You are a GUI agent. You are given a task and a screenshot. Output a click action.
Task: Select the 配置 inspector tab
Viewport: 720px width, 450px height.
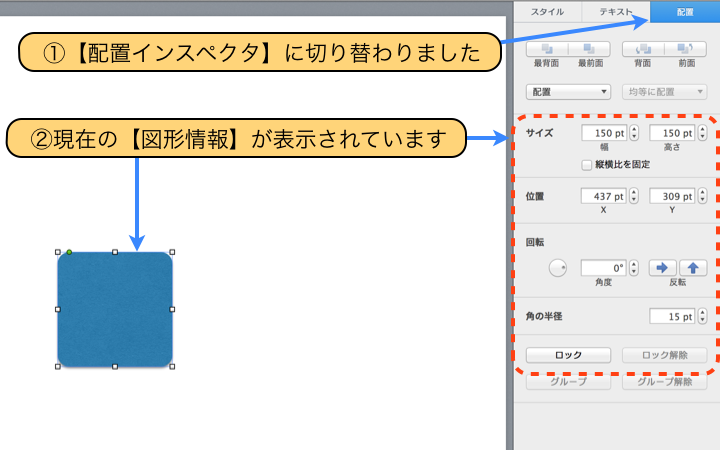[x=684, y=12]
